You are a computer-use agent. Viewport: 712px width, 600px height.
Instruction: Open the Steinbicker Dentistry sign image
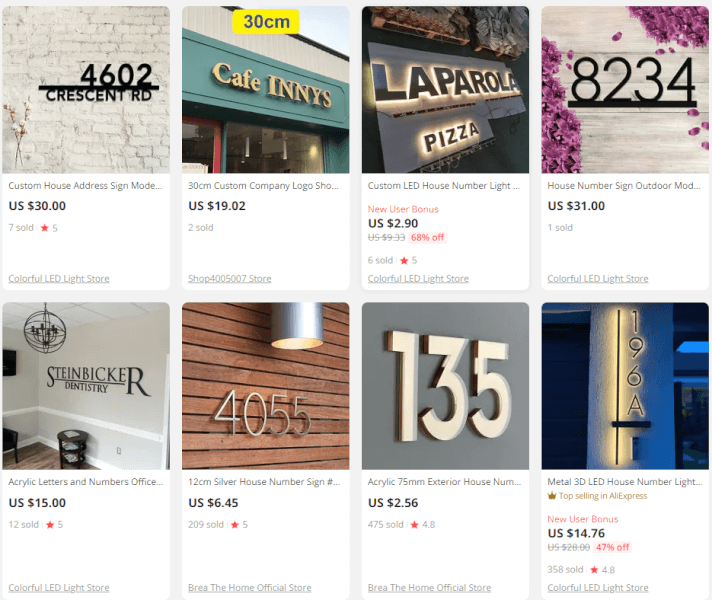point(86,386)
